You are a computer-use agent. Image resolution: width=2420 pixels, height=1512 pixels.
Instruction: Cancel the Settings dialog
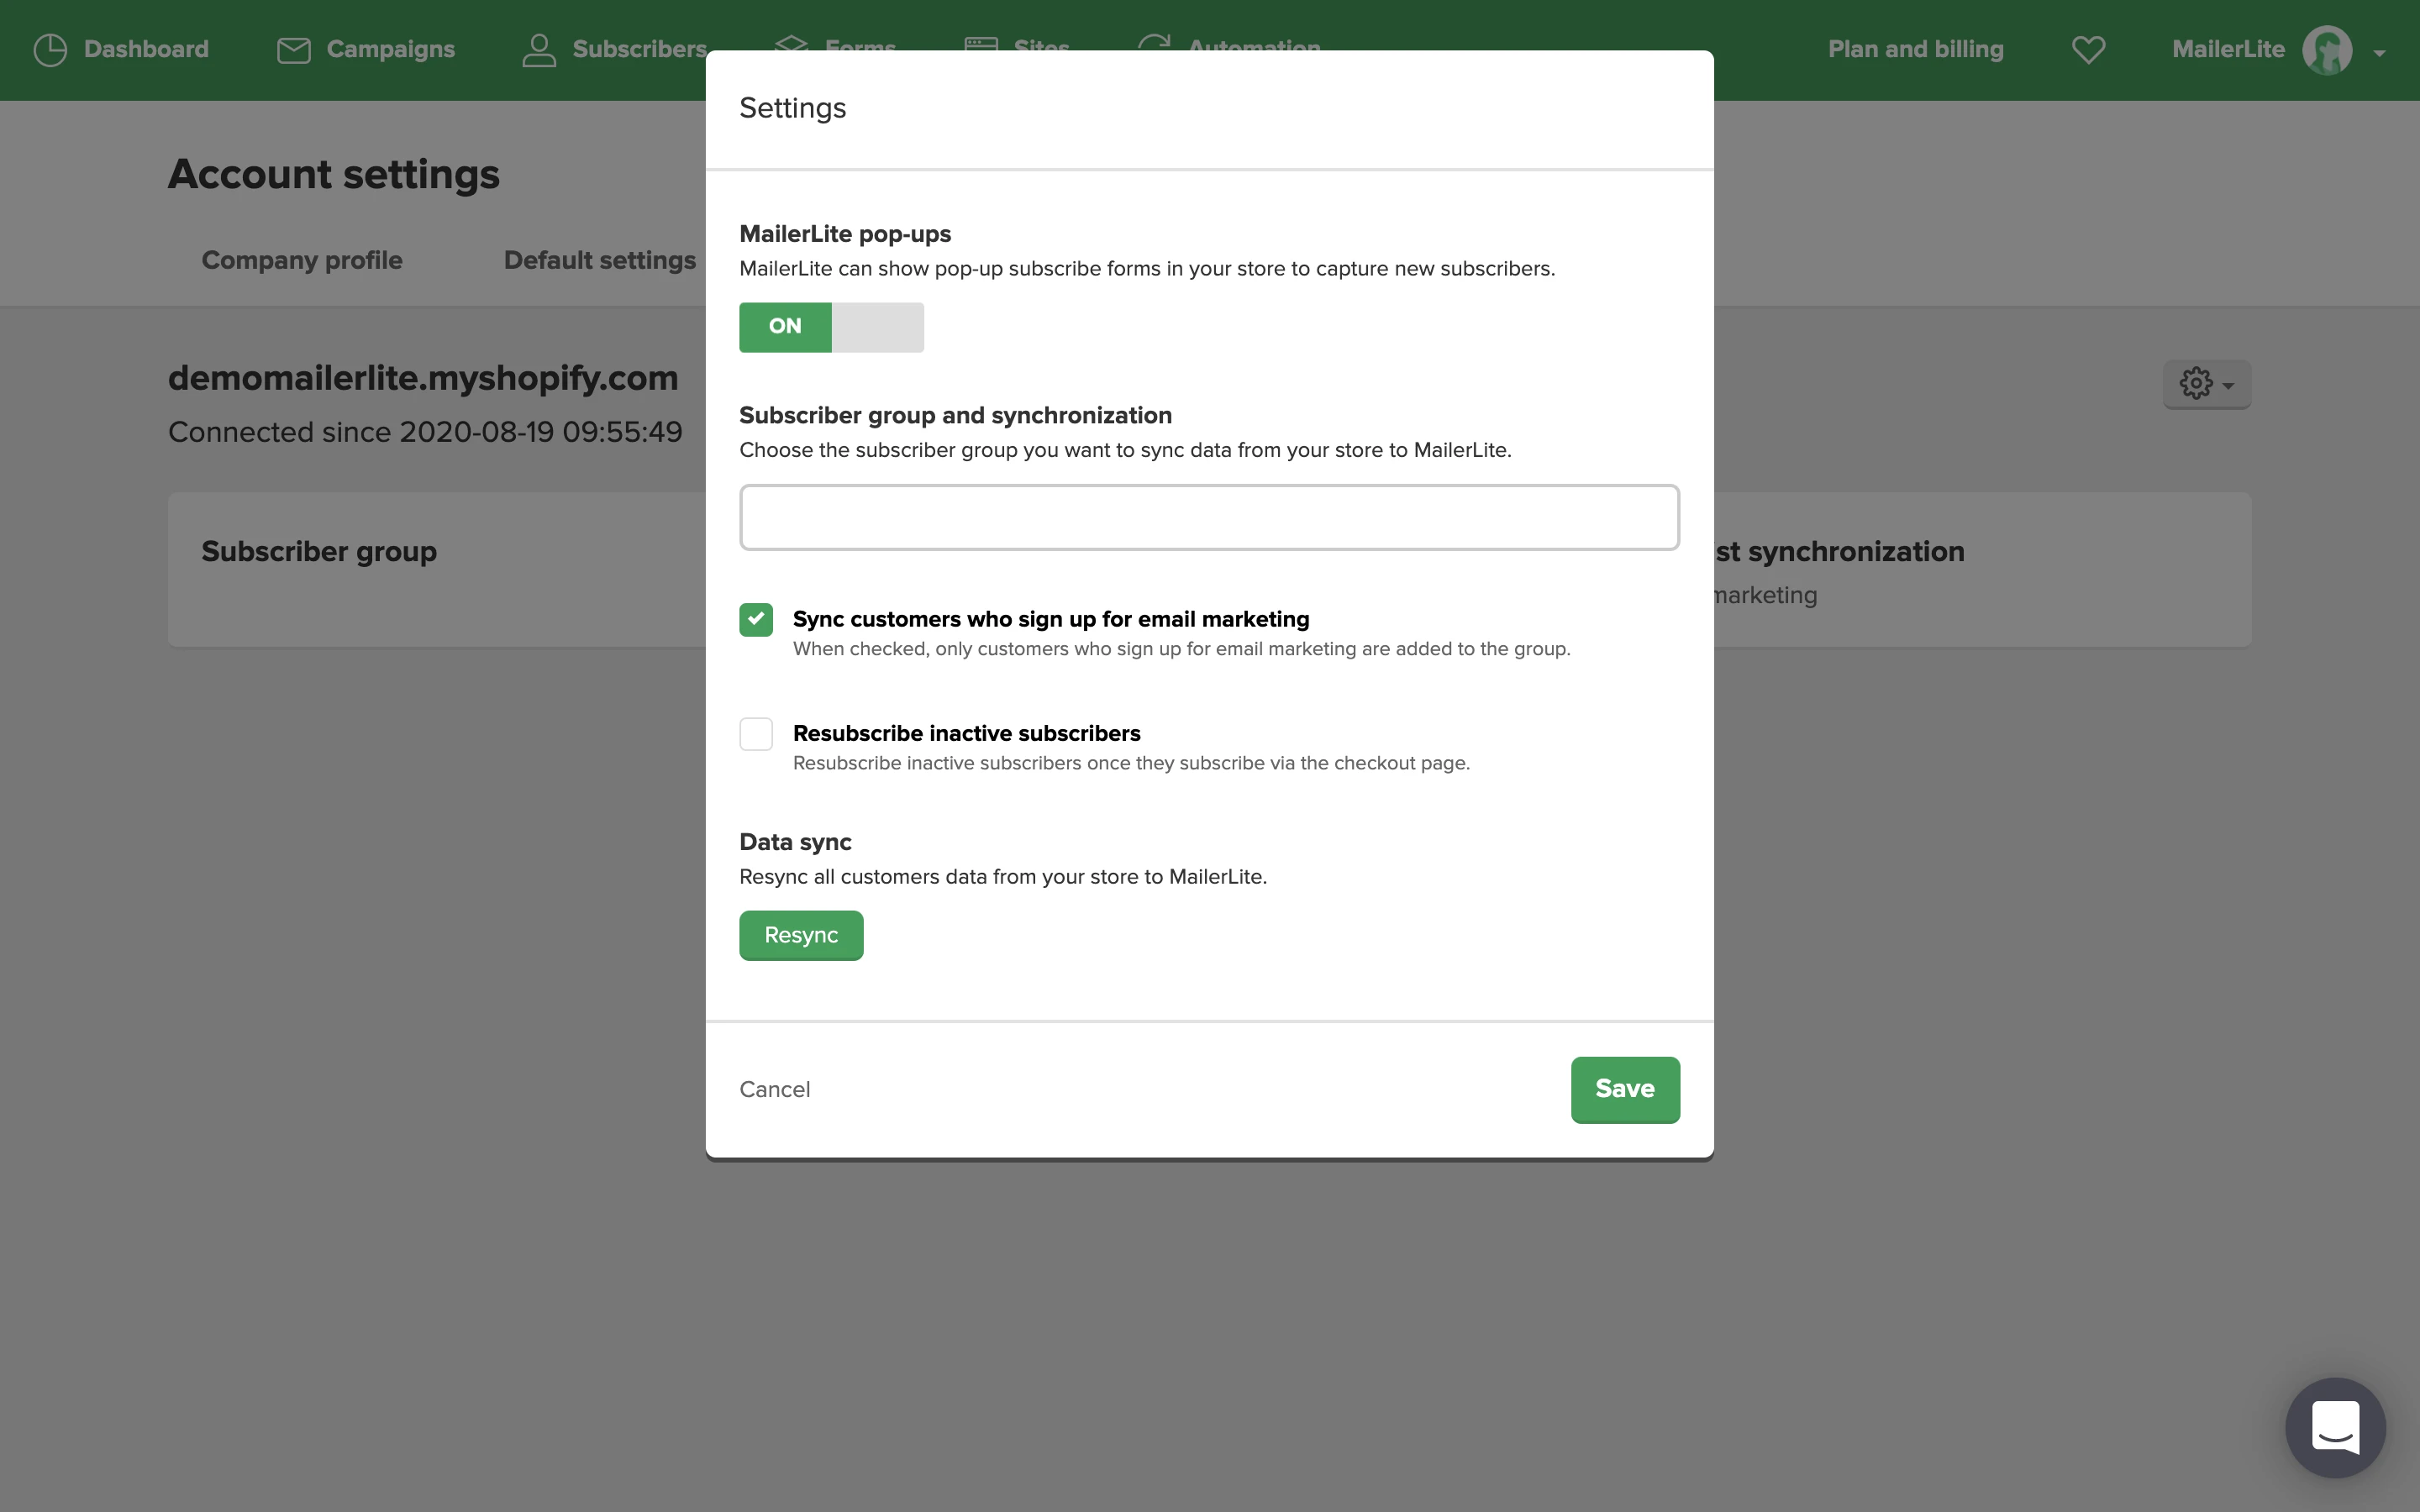774,1089
